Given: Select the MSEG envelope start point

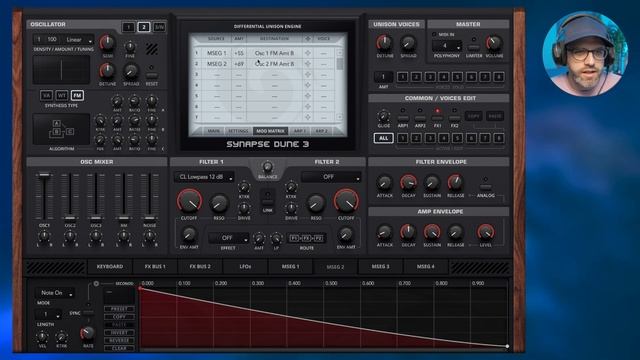Looking at the screenshot, I should [x=140, y=289].
